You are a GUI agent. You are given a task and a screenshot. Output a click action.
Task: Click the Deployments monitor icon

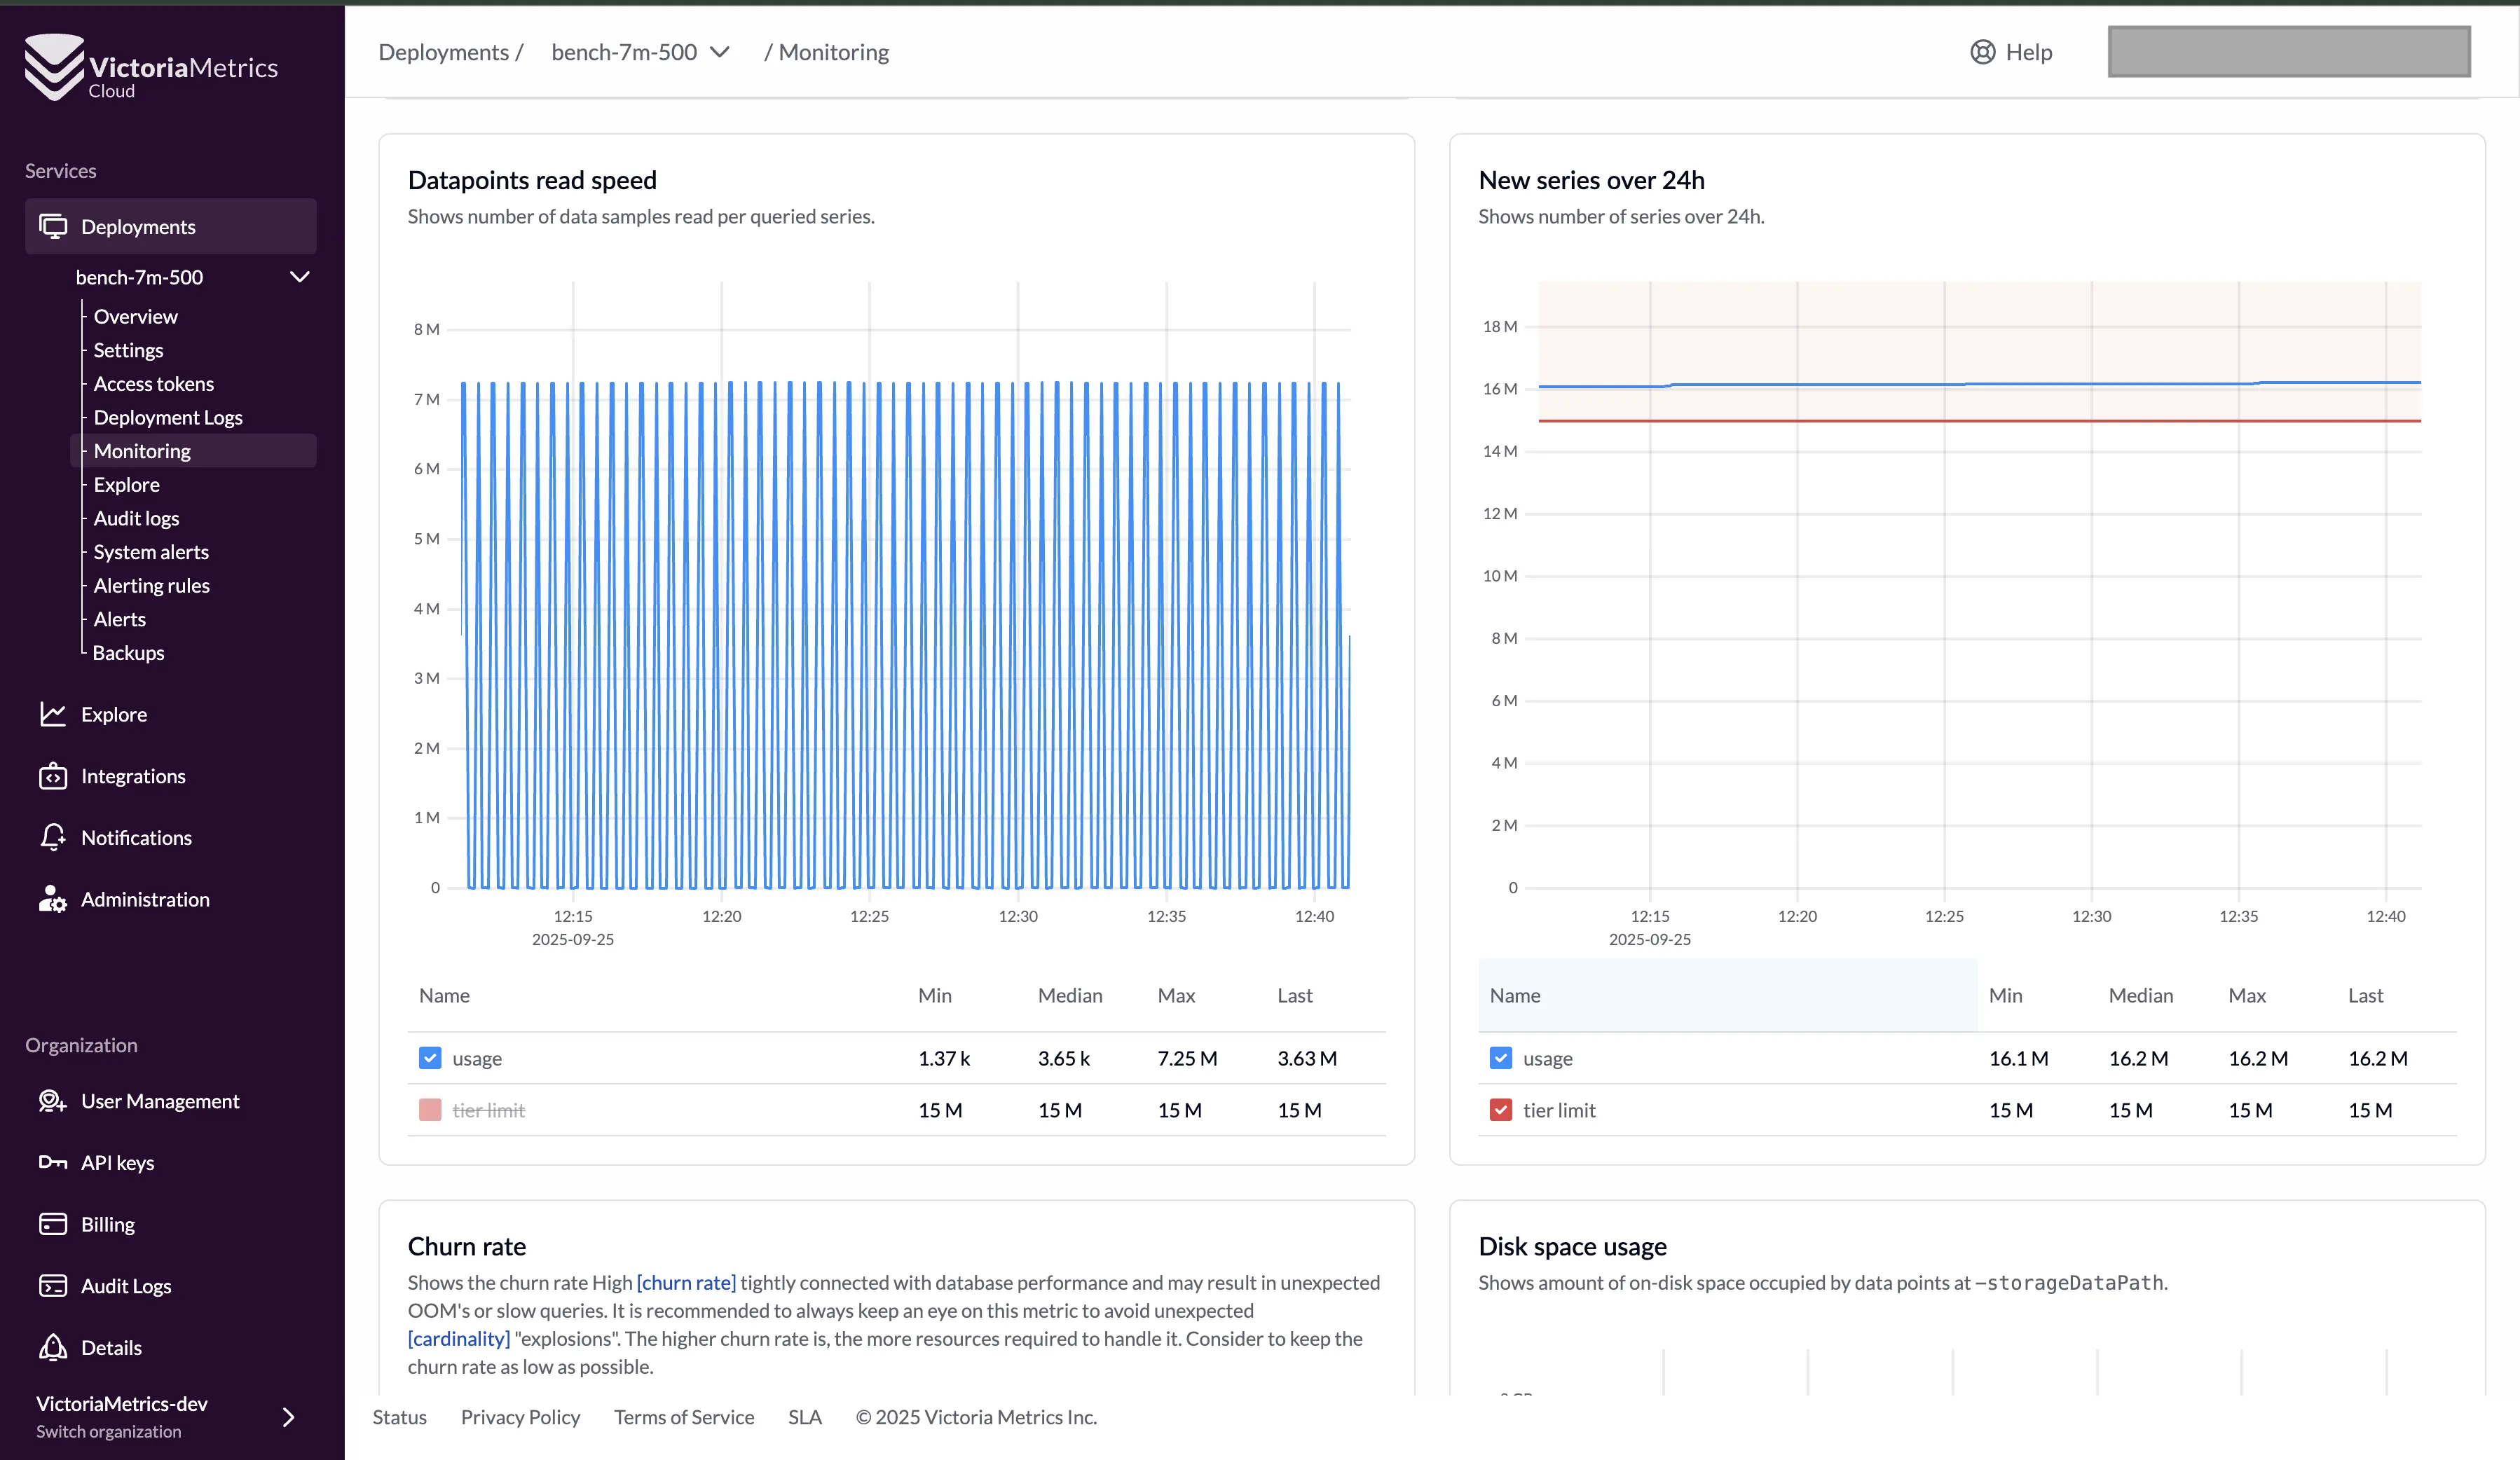(x=53, y=226)
